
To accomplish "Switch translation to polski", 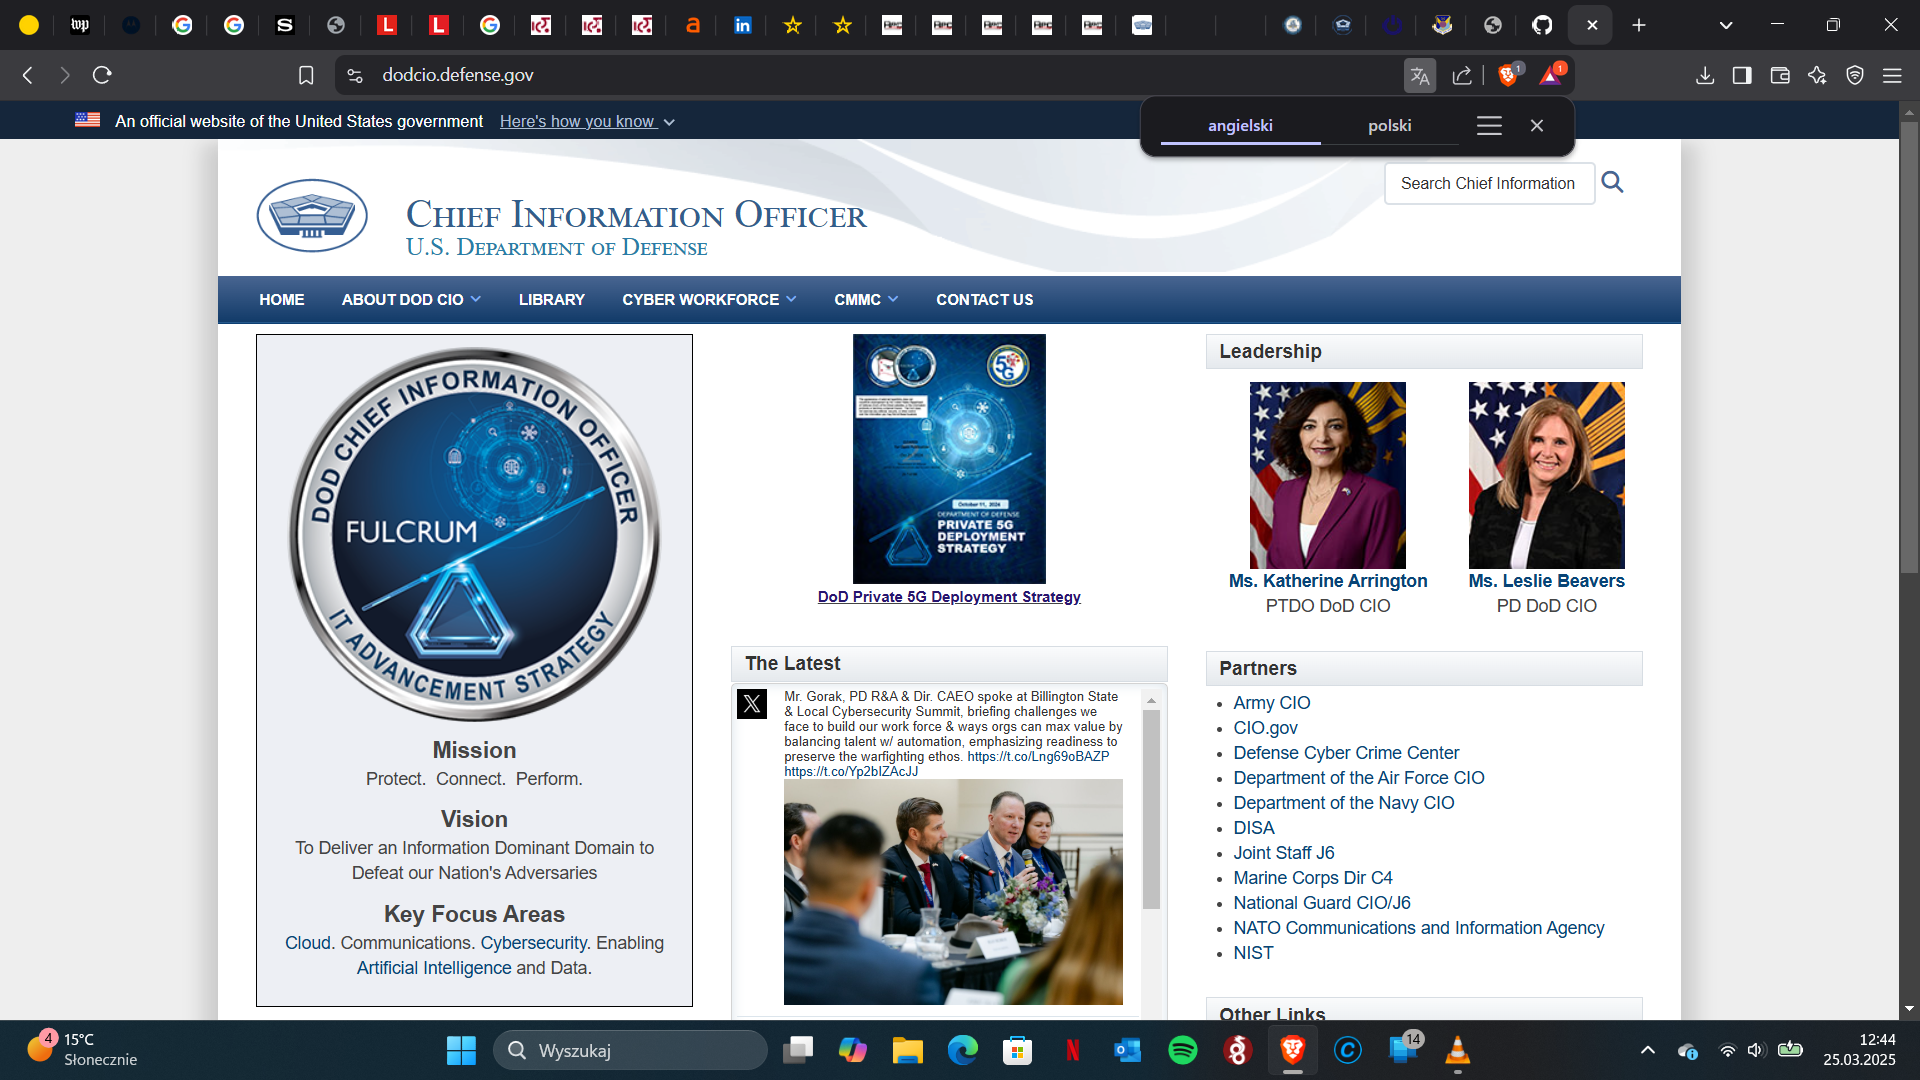I will (x=1389, y=125).
